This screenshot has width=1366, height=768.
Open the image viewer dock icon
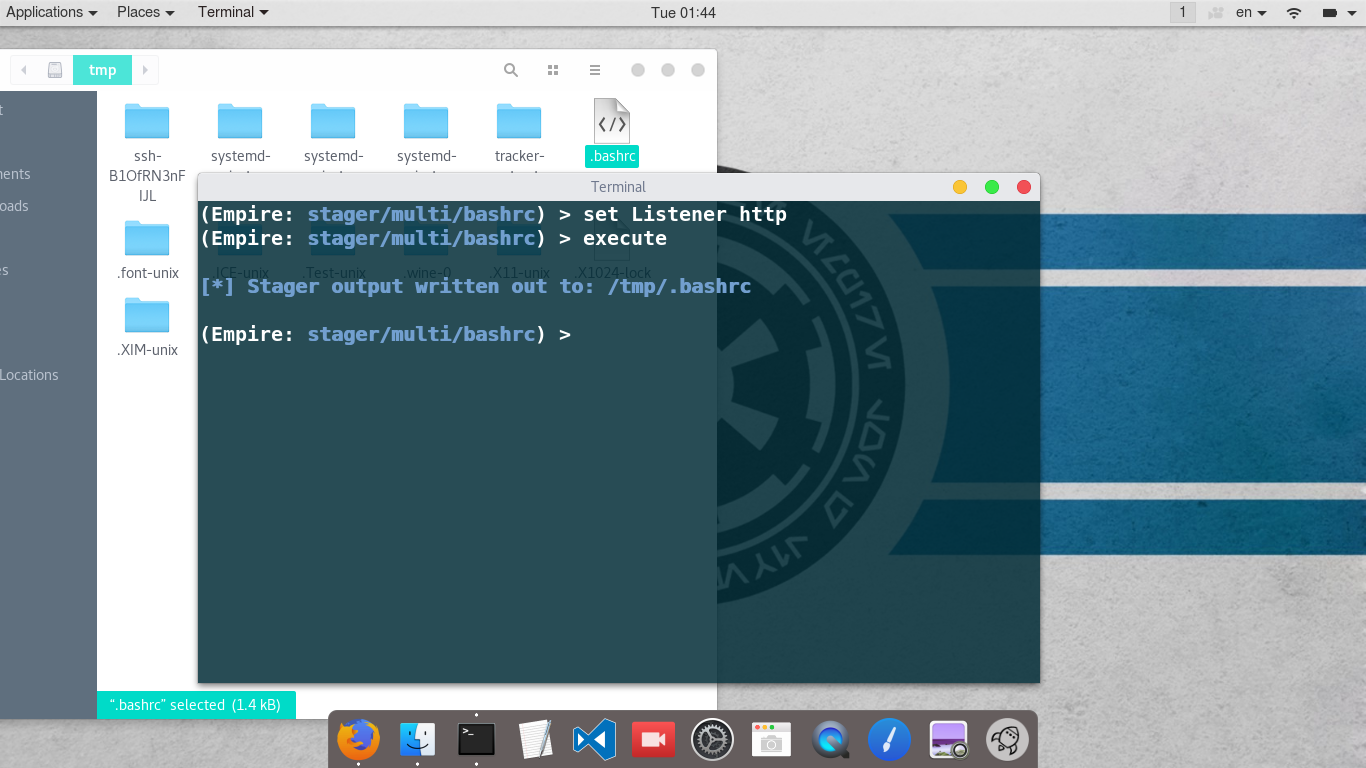click(948, 740)
